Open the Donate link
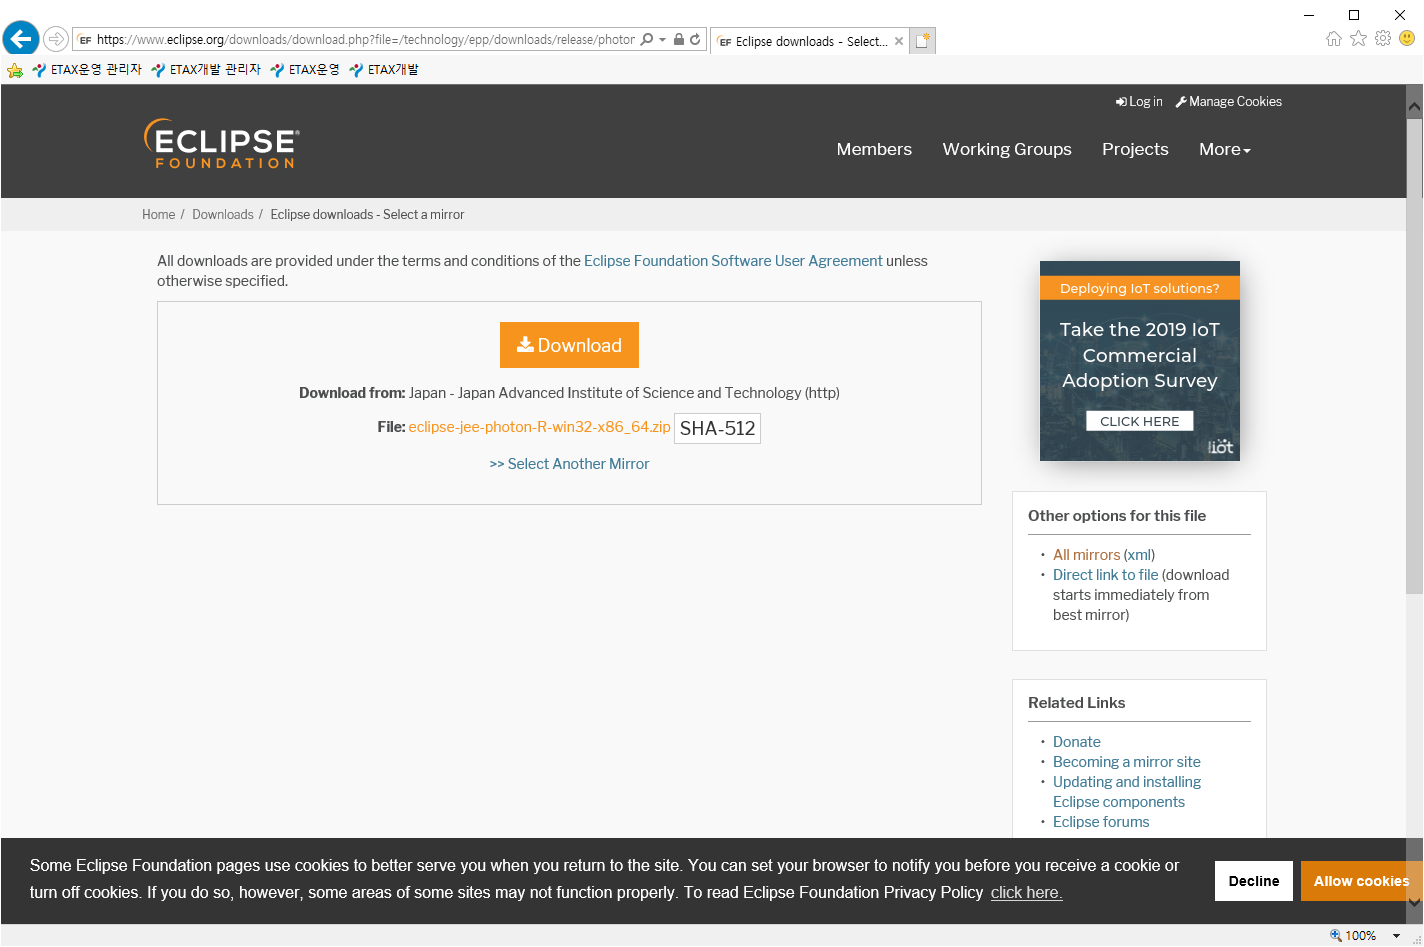 [1076, 742]
